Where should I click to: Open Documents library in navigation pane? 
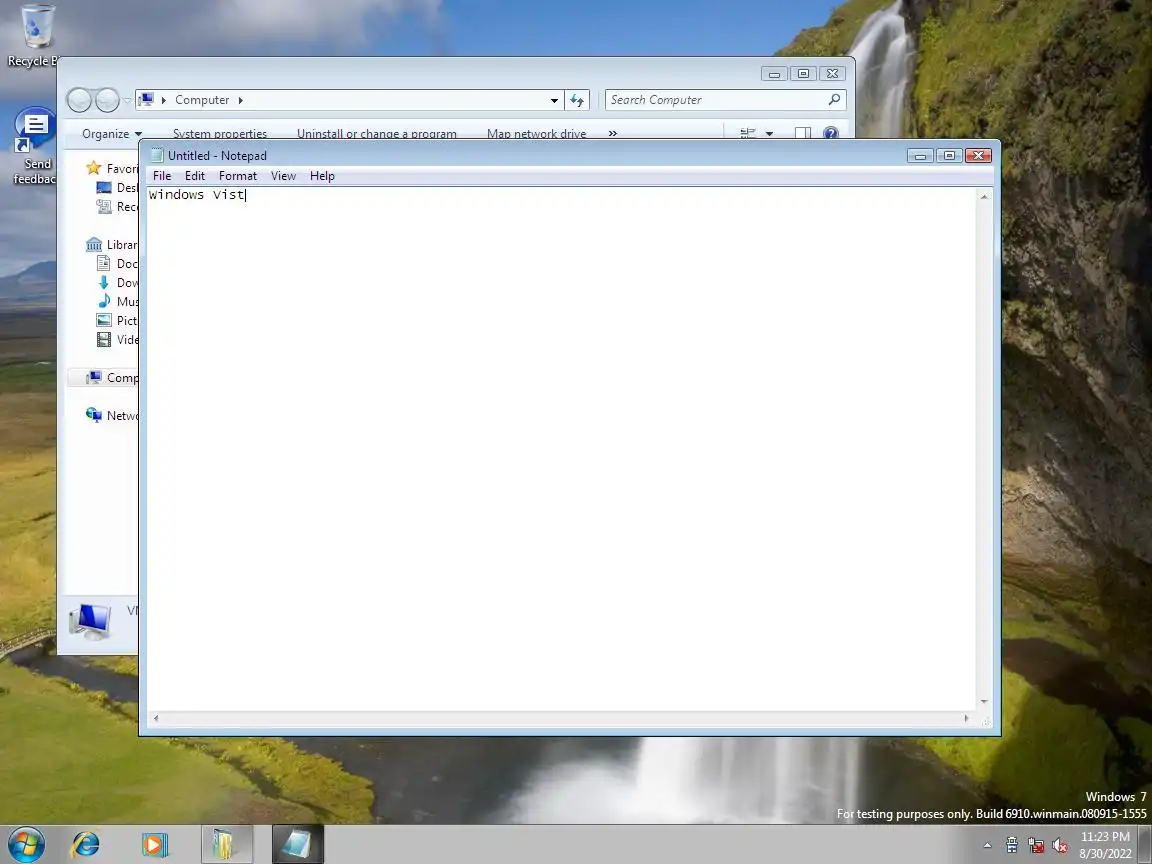tap(117, 263)
